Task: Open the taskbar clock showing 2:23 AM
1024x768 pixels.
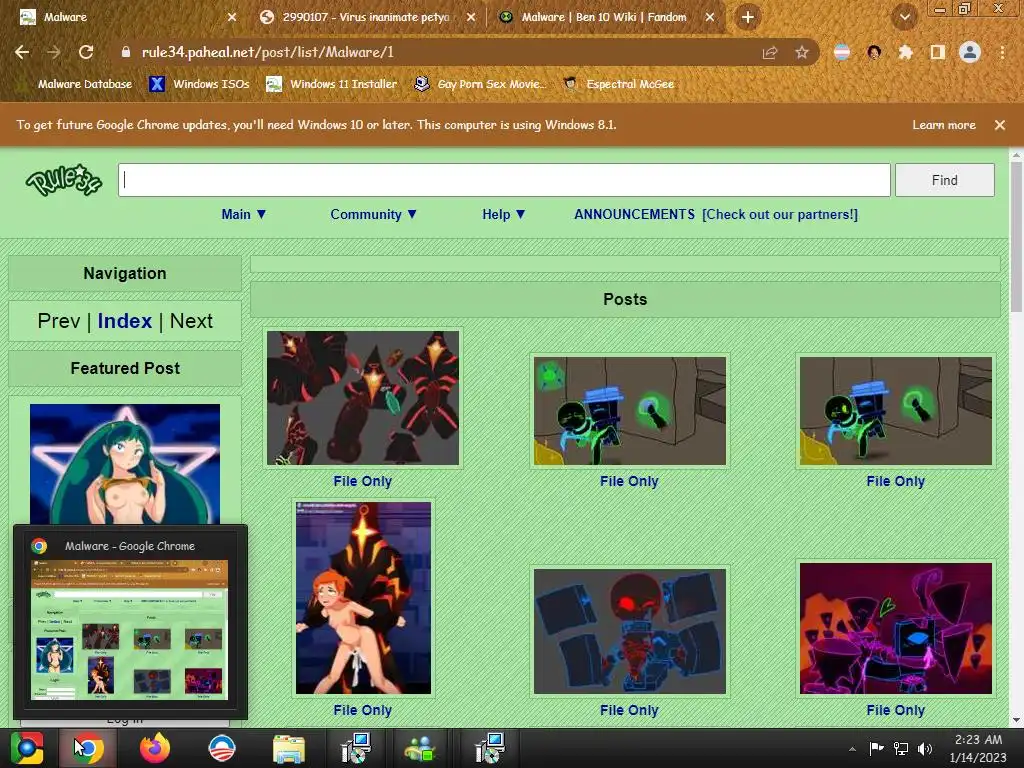Action: pyautogui.click(x=978, y=748)
